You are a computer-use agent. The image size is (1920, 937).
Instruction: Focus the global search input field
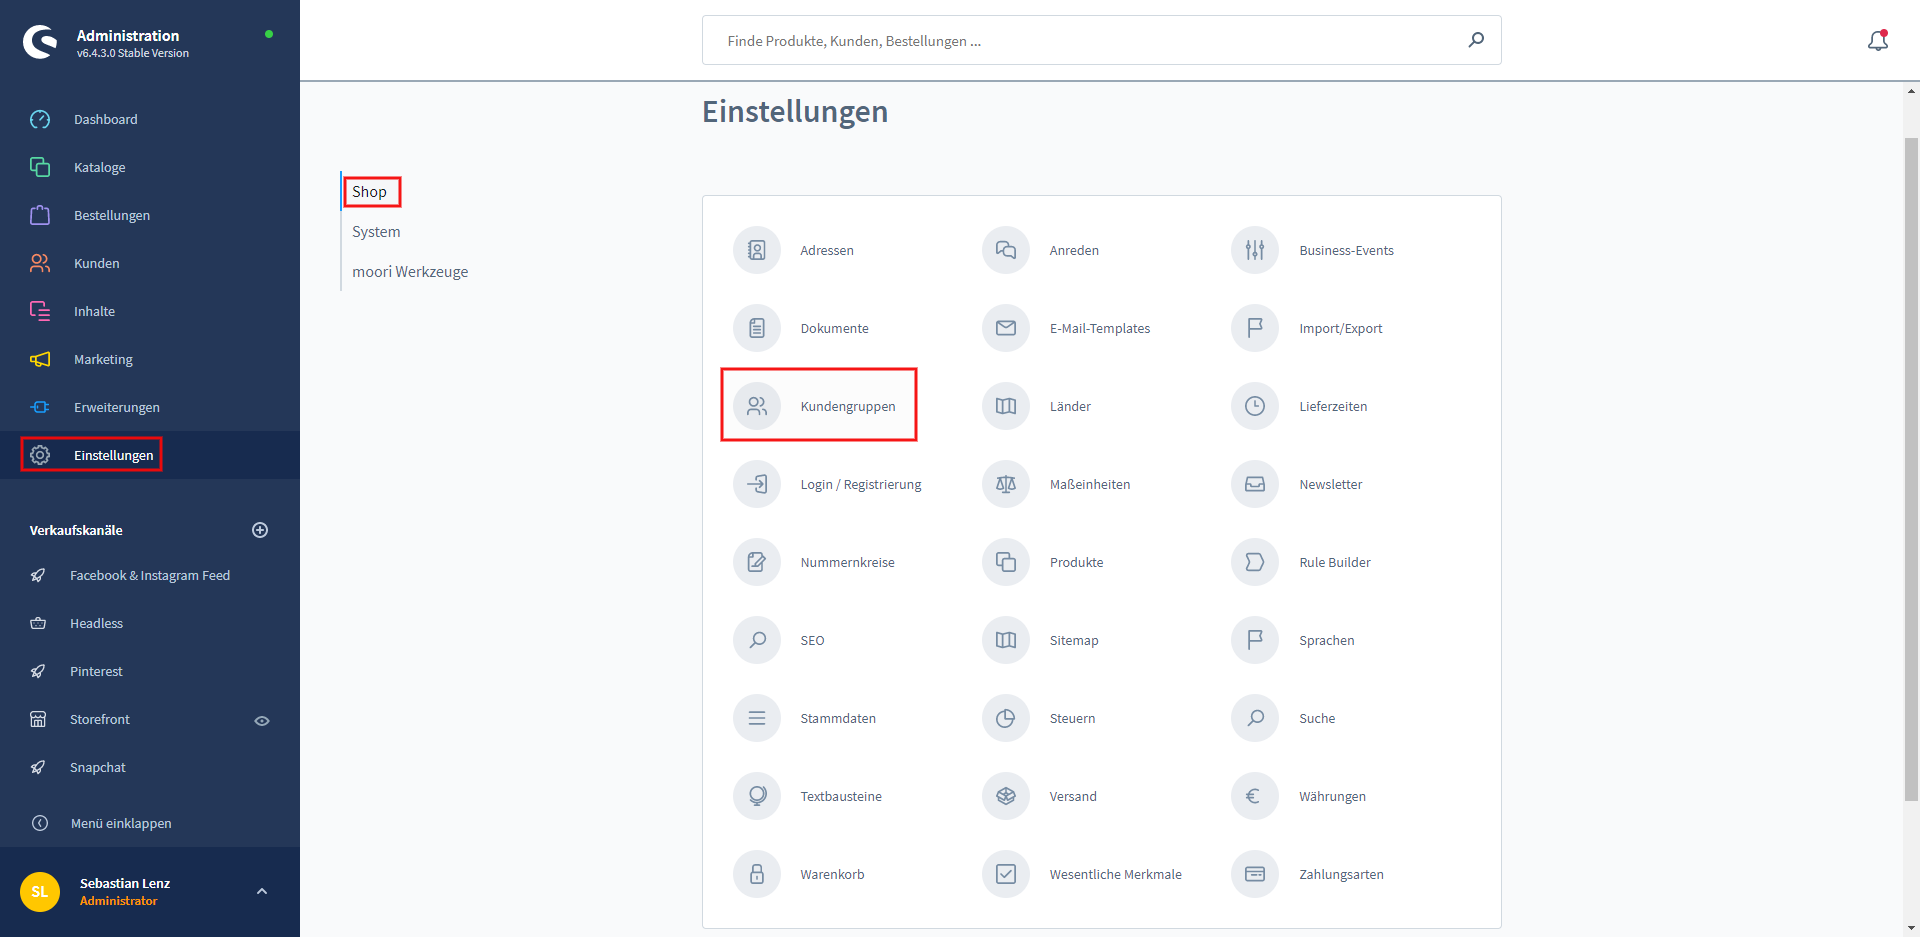click(x=1090, y=40)
